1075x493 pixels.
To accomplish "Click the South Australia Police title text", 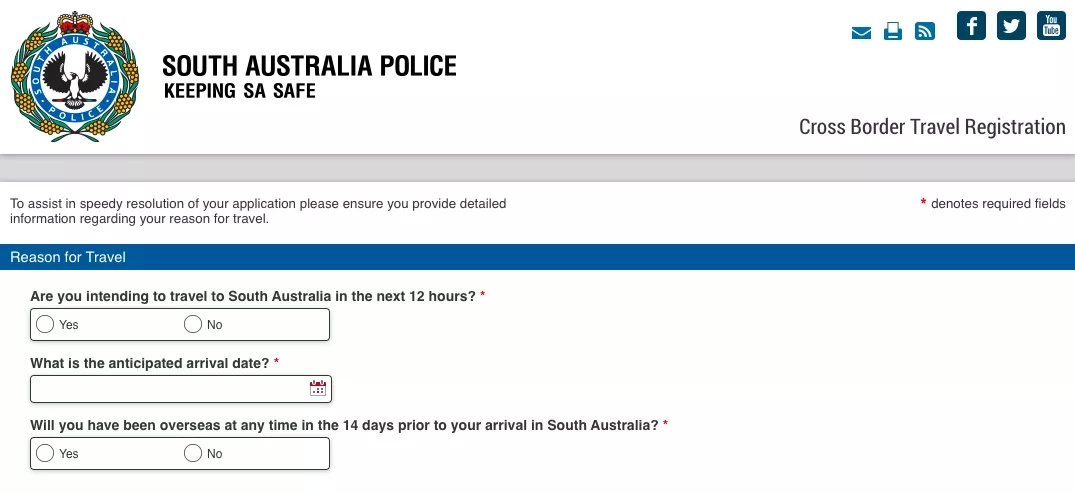I will click(309, 66).
